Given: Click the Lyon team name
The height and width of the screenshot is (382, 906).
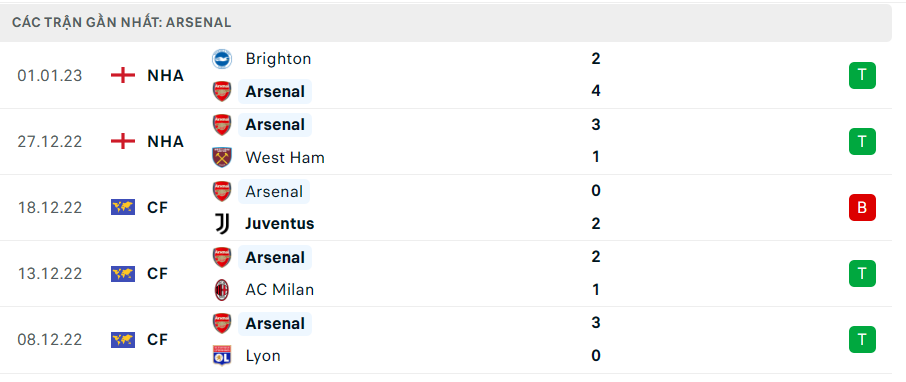Looking at the screenshot, I should tap(263, 355).
